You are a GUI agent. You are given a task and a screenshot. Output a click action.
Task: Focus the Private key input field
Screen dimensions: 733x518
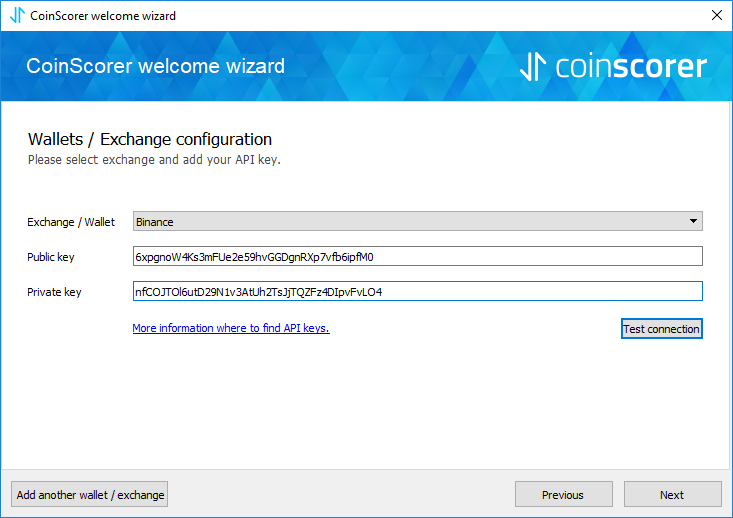click(x=417, y=291)
